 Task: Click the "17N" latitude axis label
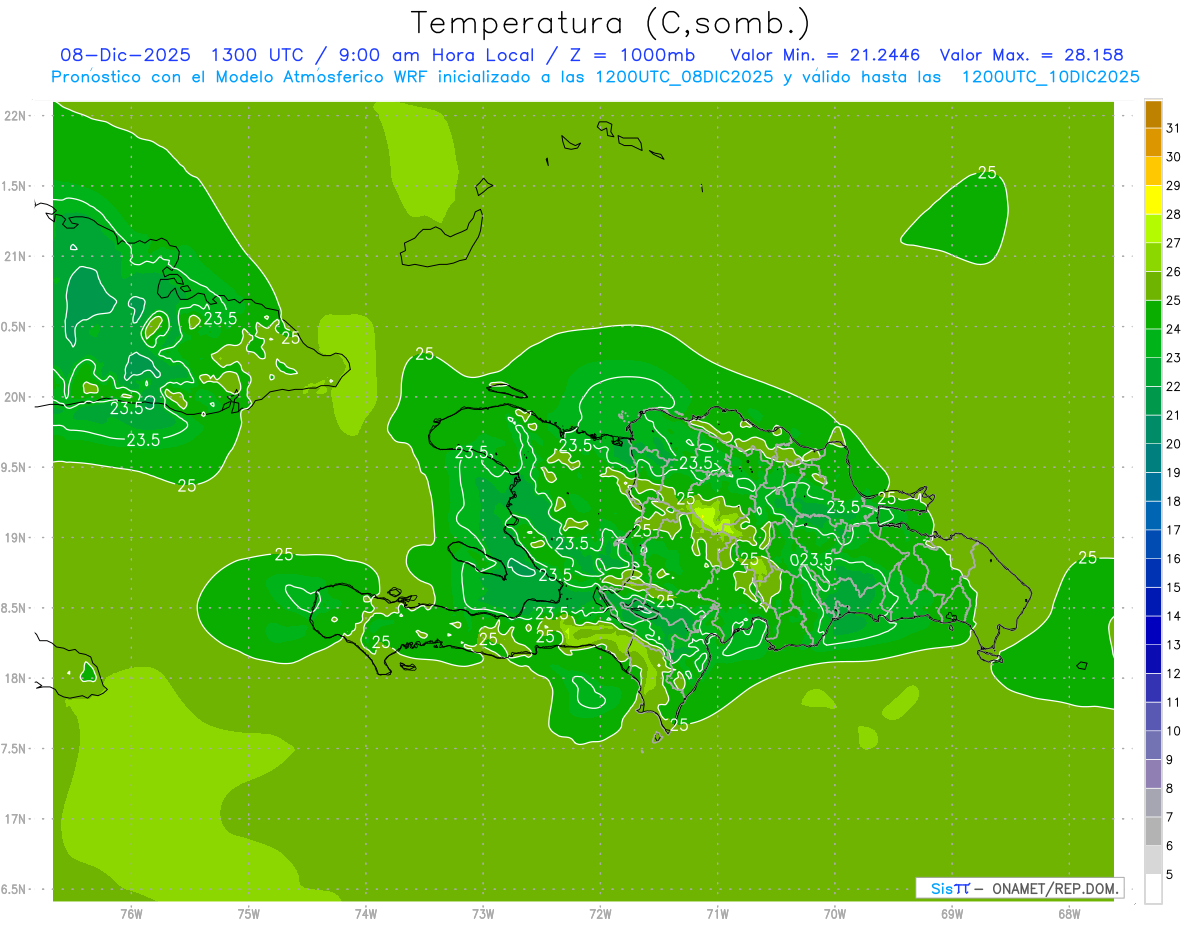click(17, 820)
